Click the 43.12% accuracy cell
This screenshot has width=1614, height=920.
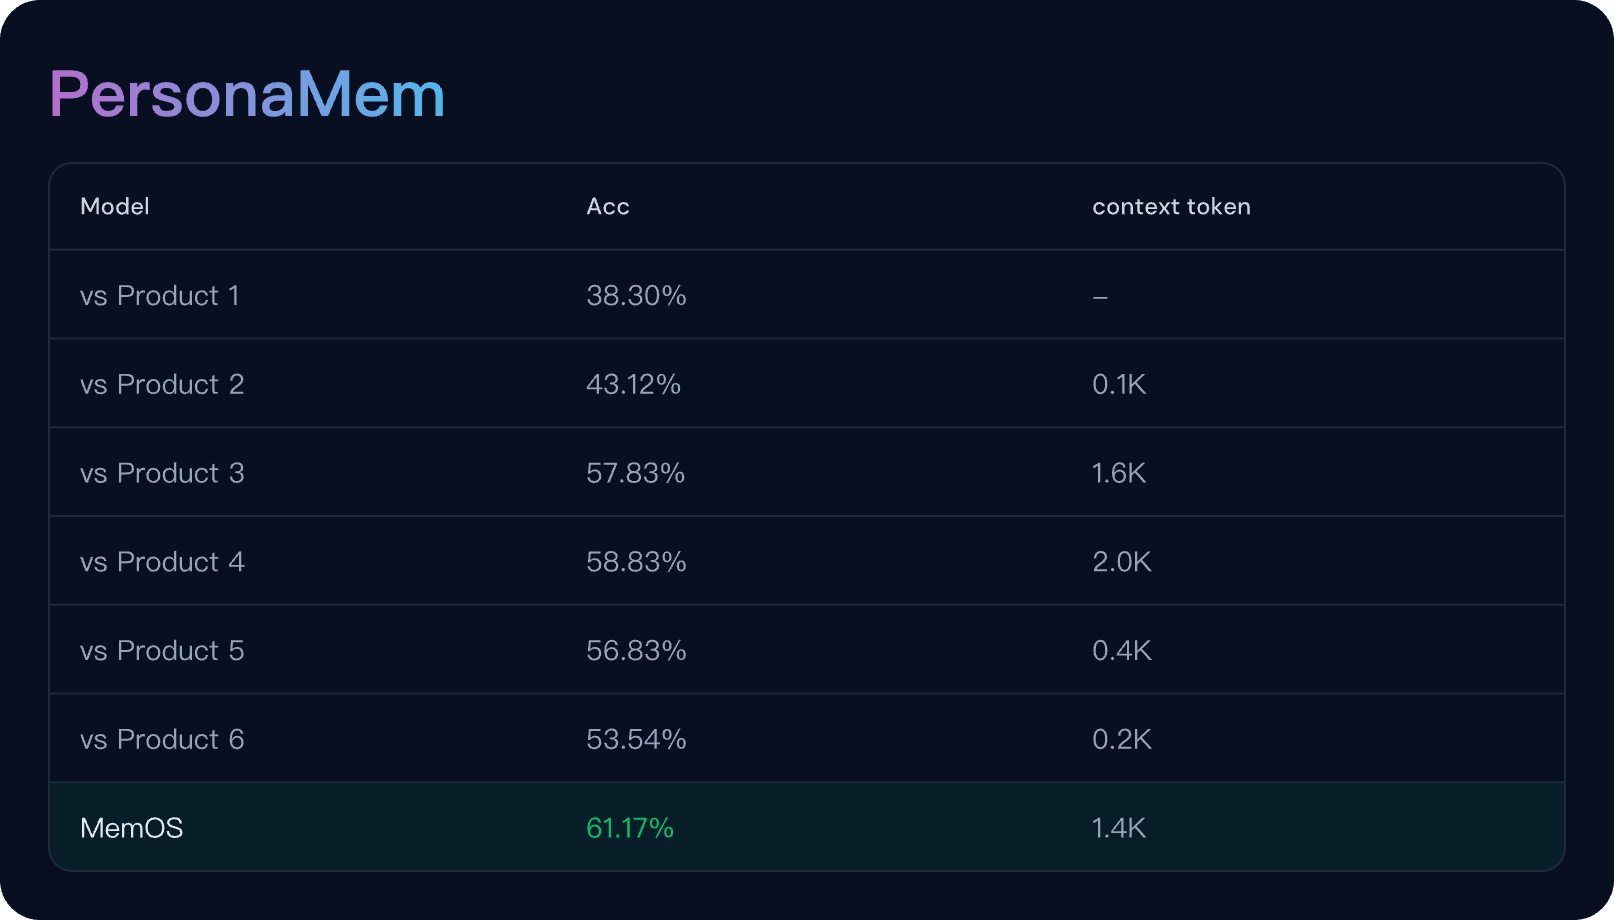coord(633,385)
